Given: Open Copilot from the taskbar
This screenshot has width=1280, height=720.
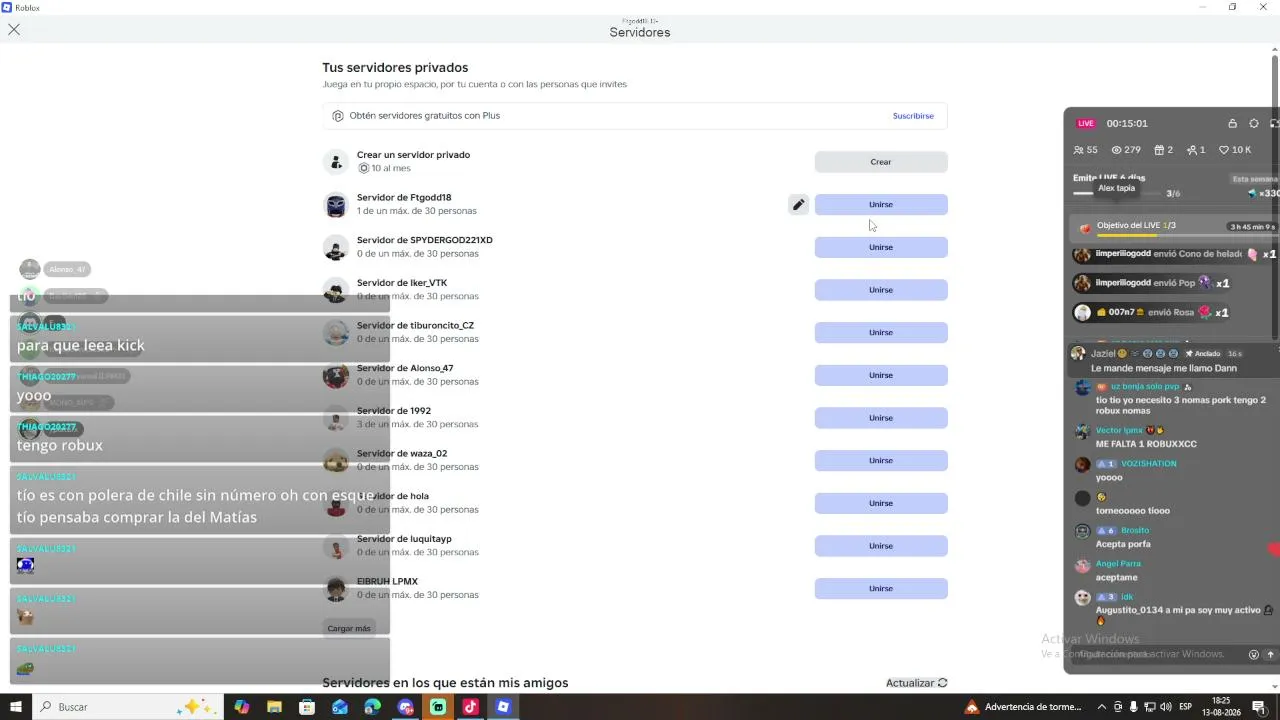Looking at the screenshot, I should [x=242, y=707].
